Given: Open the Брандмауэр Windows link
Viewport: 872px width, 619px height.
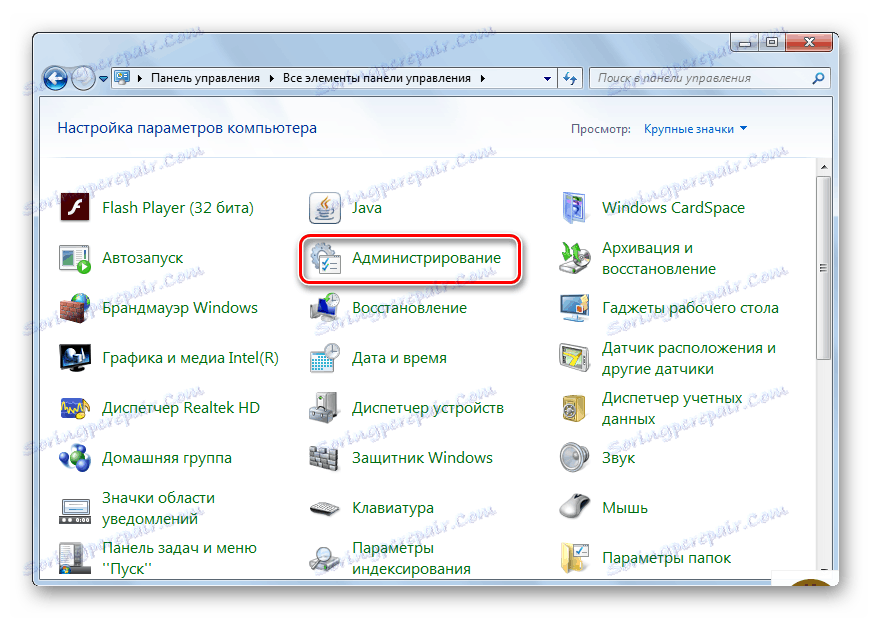Looking at the screenshot, I should click(x=180, y=308).
